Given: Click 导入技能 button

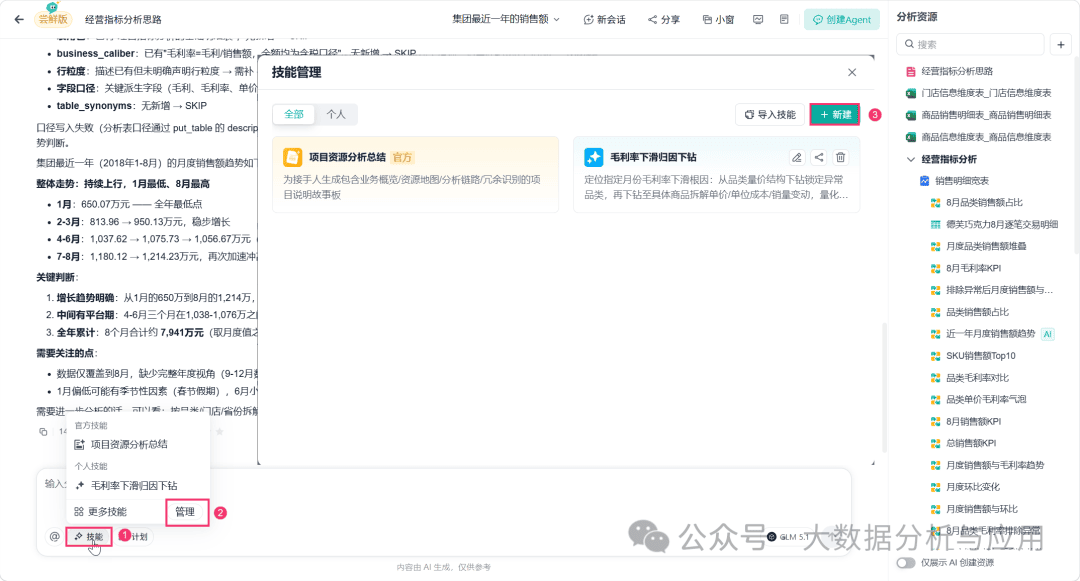Looking at the screenshot, I should [770, 114].
